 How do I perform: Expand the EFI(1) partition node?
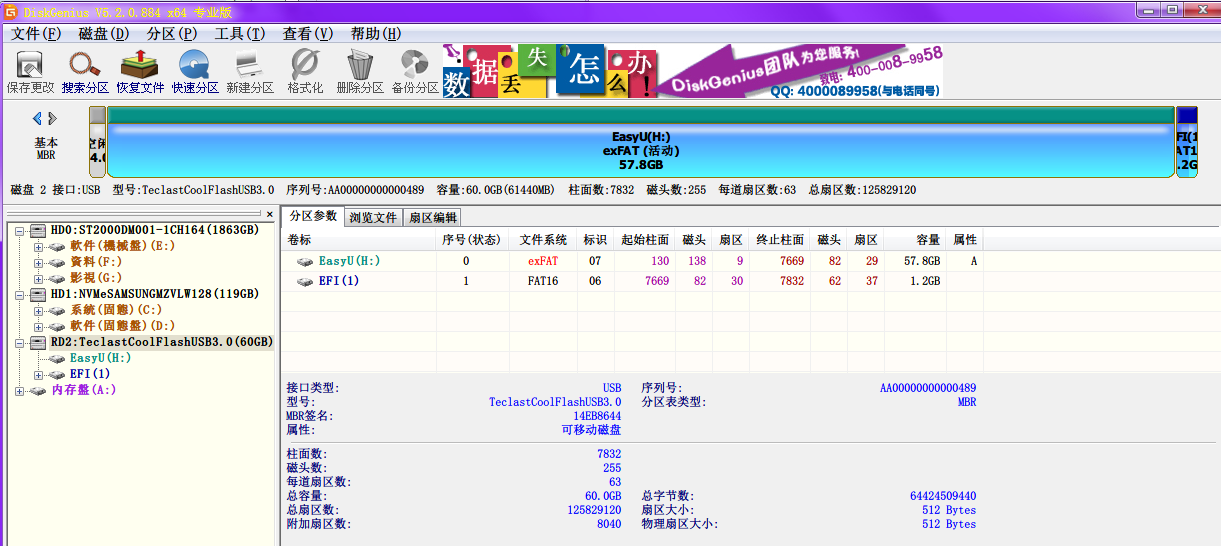click(x=39, y=375)
